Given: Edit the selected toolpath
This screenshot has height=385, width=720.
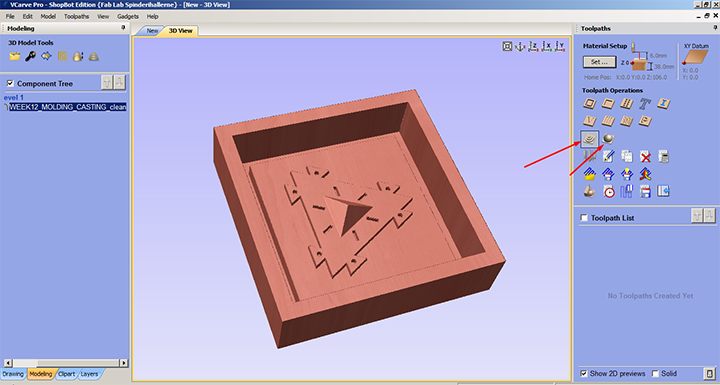Looking at the screenshot, I should tap(608, 157).
